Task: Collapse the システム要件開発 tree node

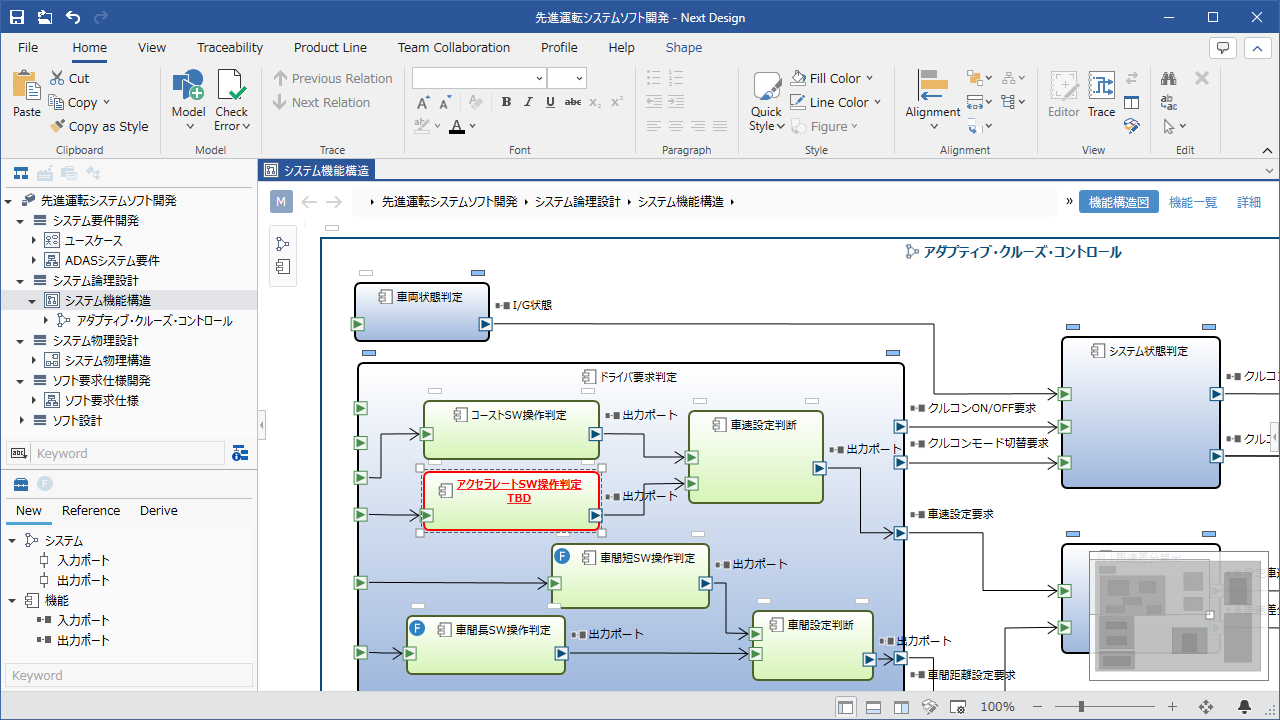Action: point(20,221)
